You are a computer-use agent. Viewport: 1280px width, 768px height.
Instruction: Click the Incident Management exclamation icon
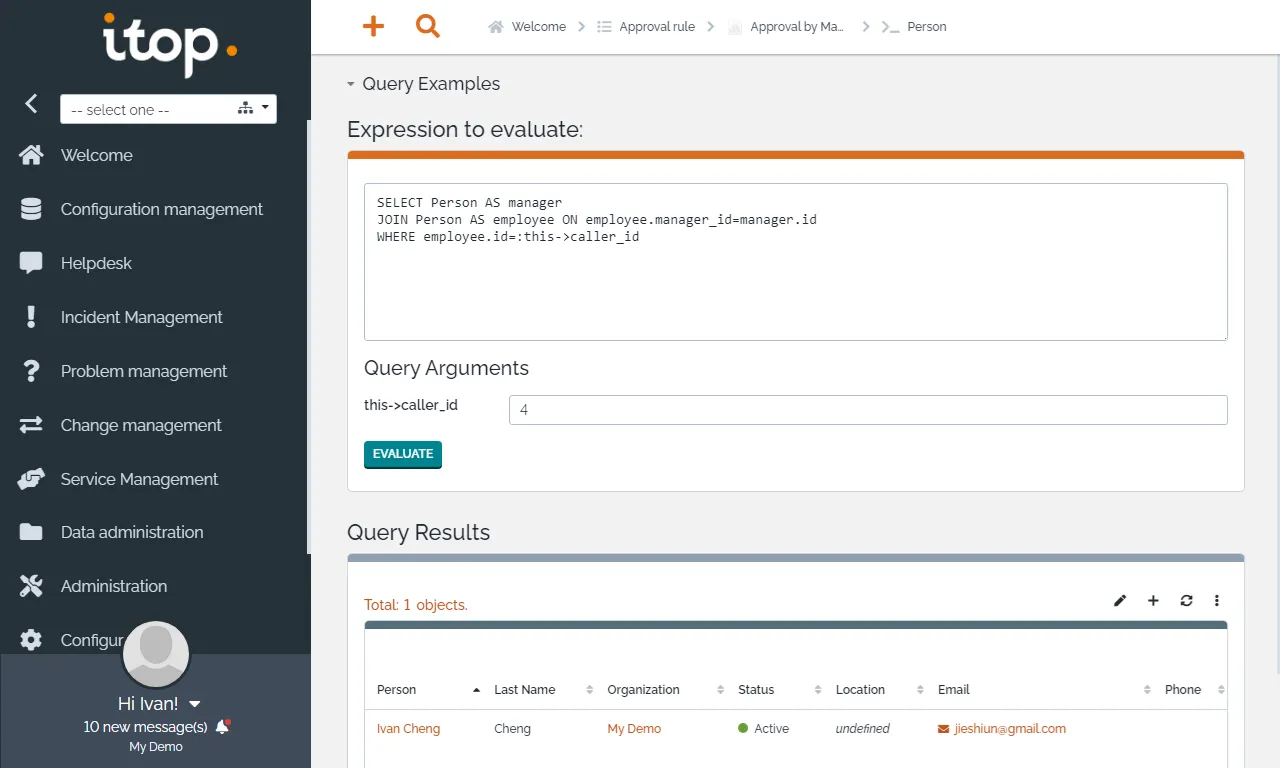[x=31, y=317]
